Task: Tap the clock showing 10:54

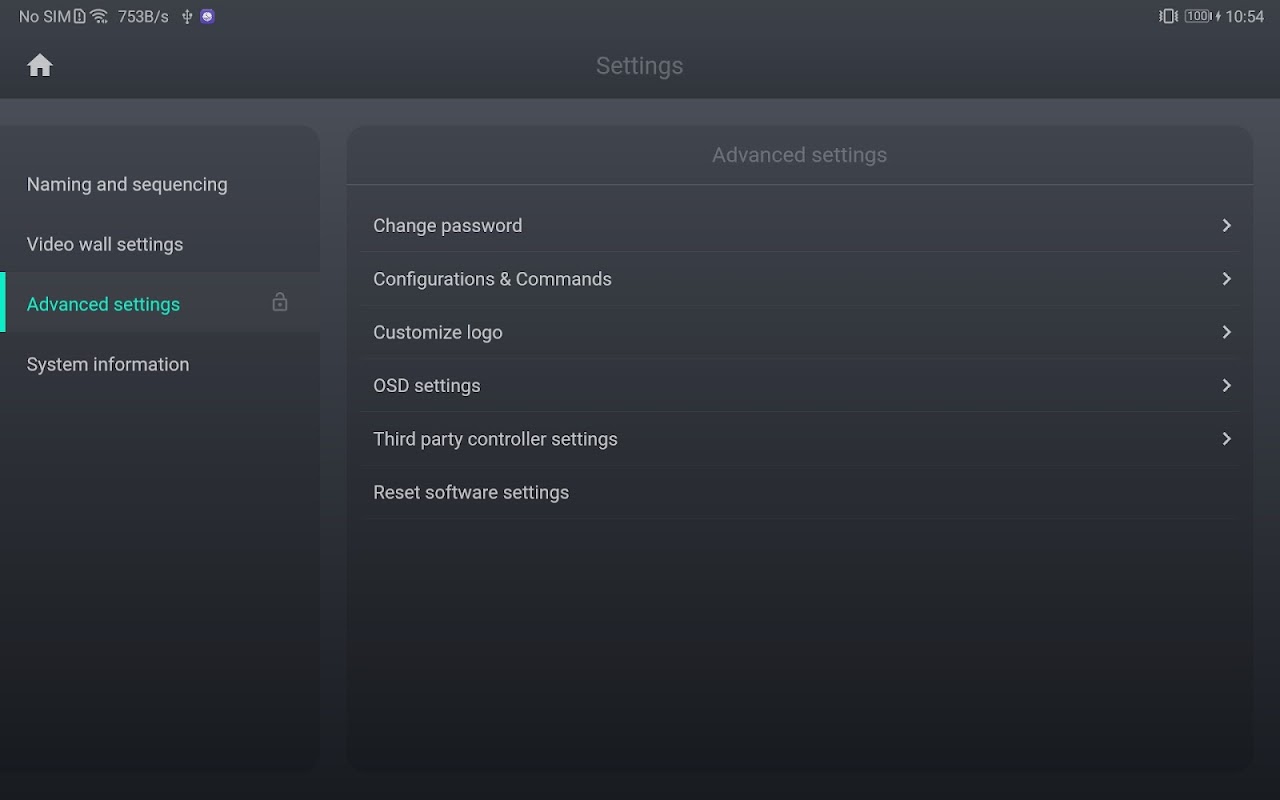Action: click(1245, 16)
